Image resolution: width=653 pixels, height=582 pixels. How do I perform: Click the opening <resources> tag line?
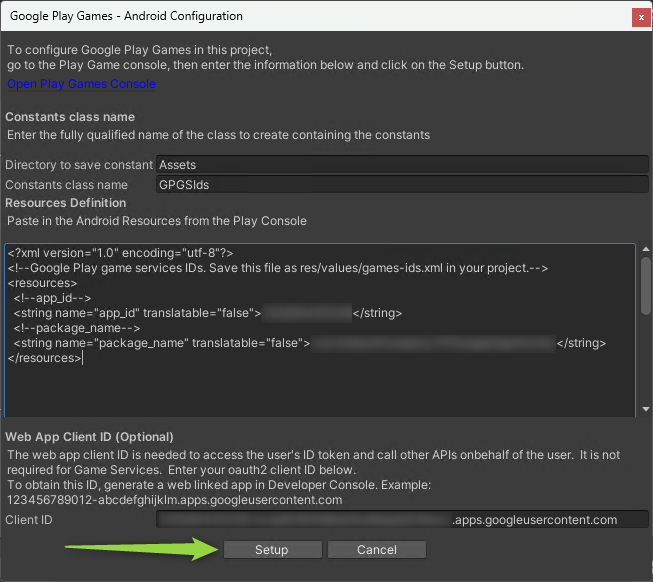pos(42,283)
